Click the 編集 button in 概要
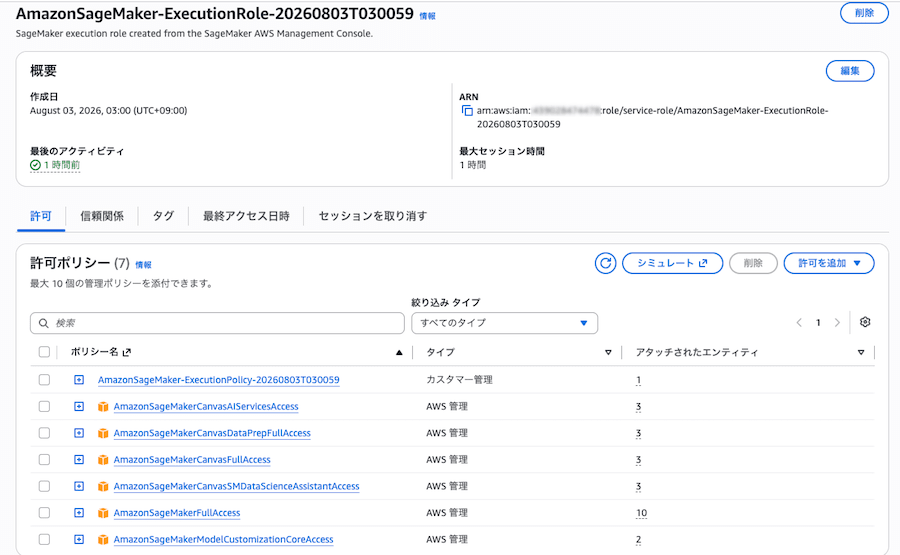Screen dimensions: 900x555 point(850,71)
